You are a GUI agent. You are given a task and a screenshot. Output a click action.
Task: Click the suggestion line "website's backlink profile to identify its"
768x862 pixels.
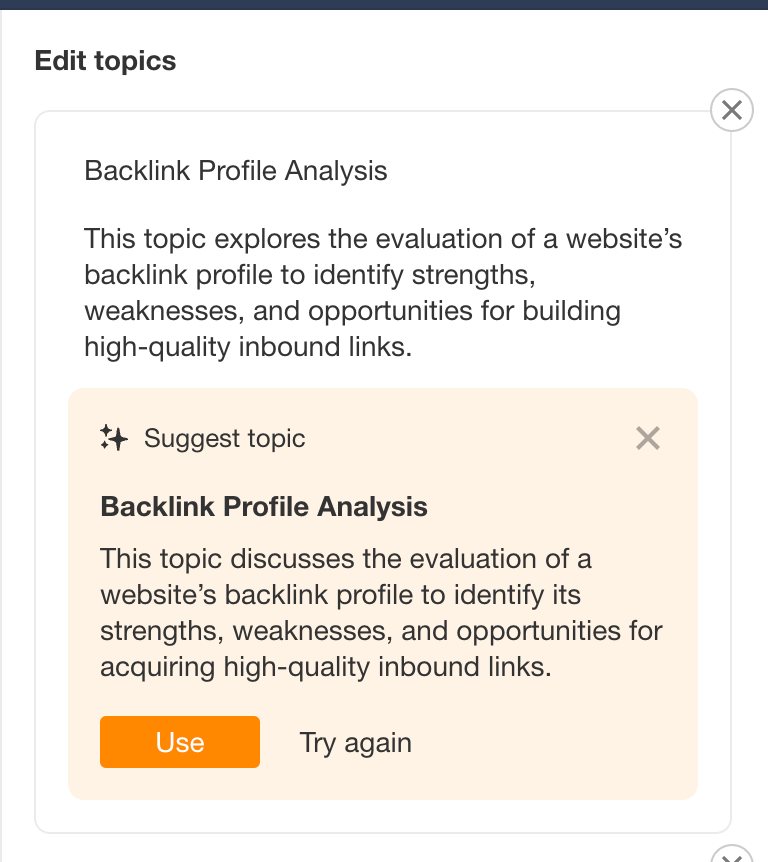click(341, 595)
